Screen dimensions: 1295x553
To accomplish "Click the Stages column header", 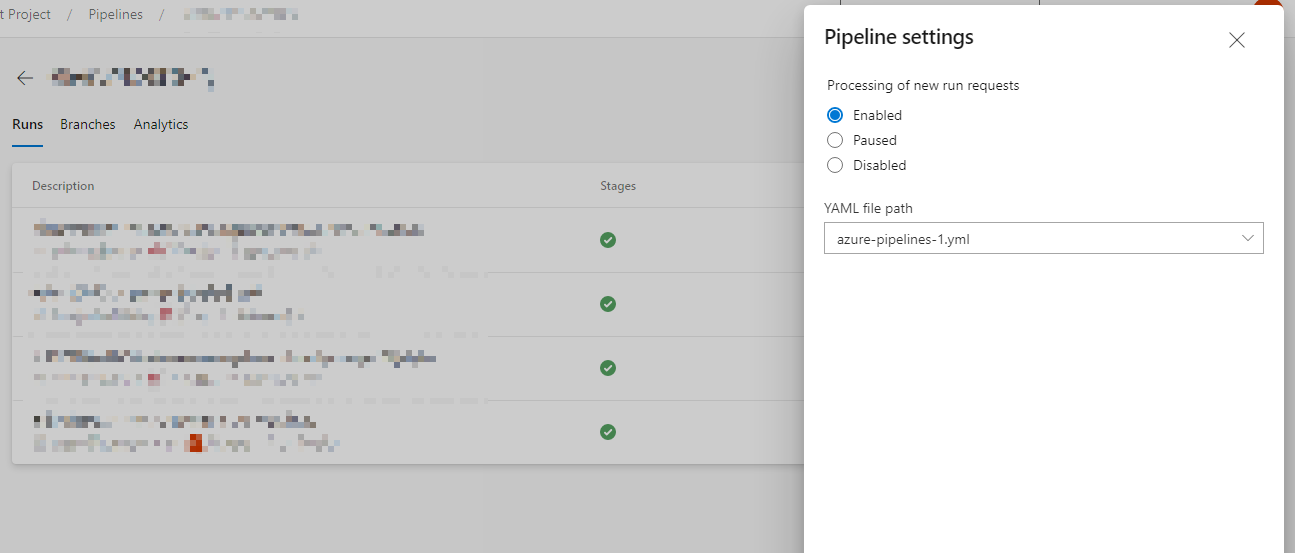I will 618,186.
